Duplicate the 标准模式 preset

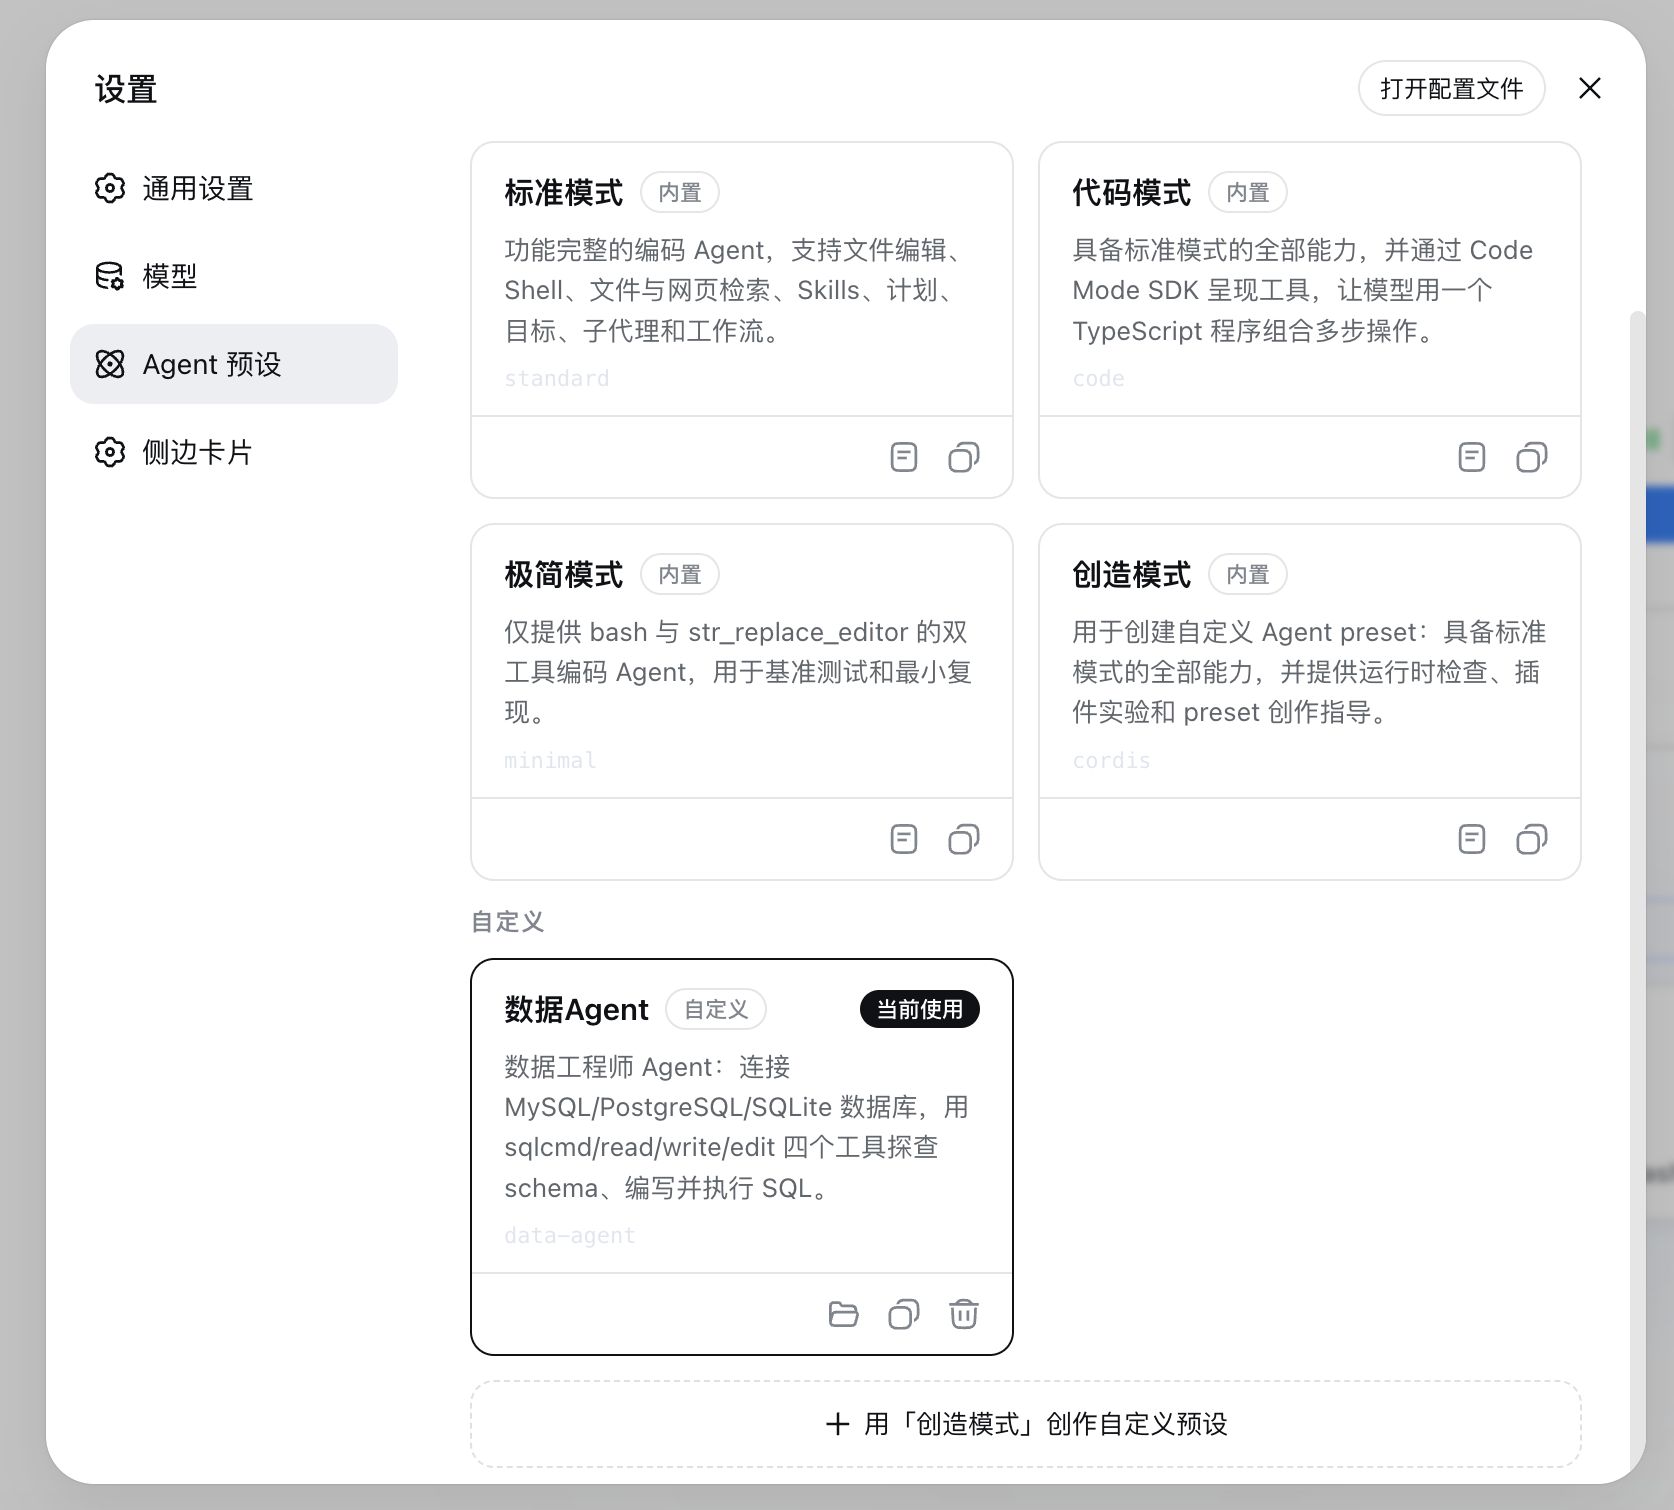pos(964,457)
